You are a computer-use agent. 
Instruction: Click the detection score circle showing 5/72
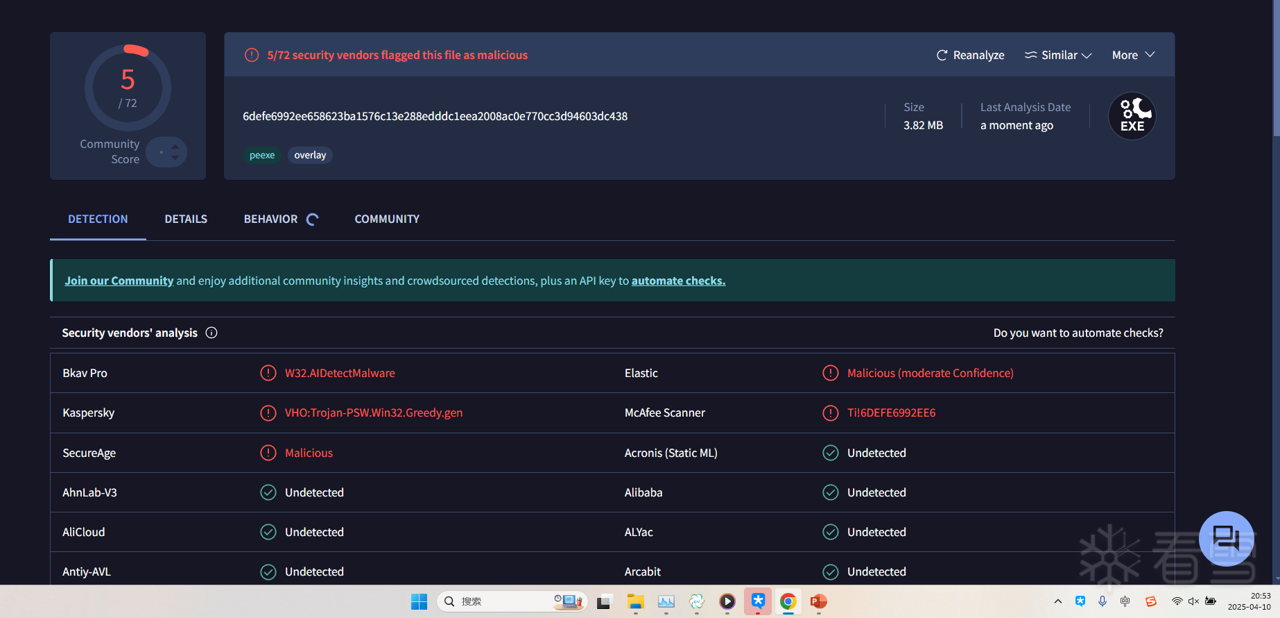click(x=128, y=88)
